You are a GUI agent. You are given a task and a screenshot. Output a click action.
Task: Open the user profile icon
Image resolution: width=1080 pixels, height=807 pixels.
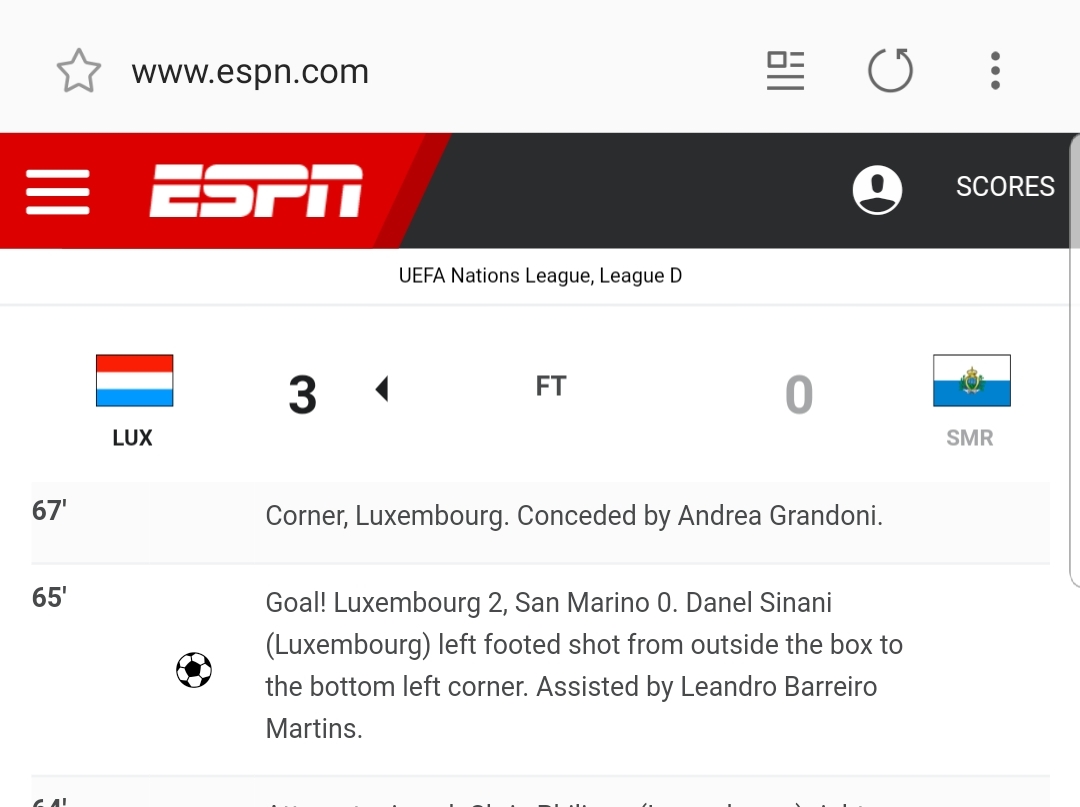877,189
